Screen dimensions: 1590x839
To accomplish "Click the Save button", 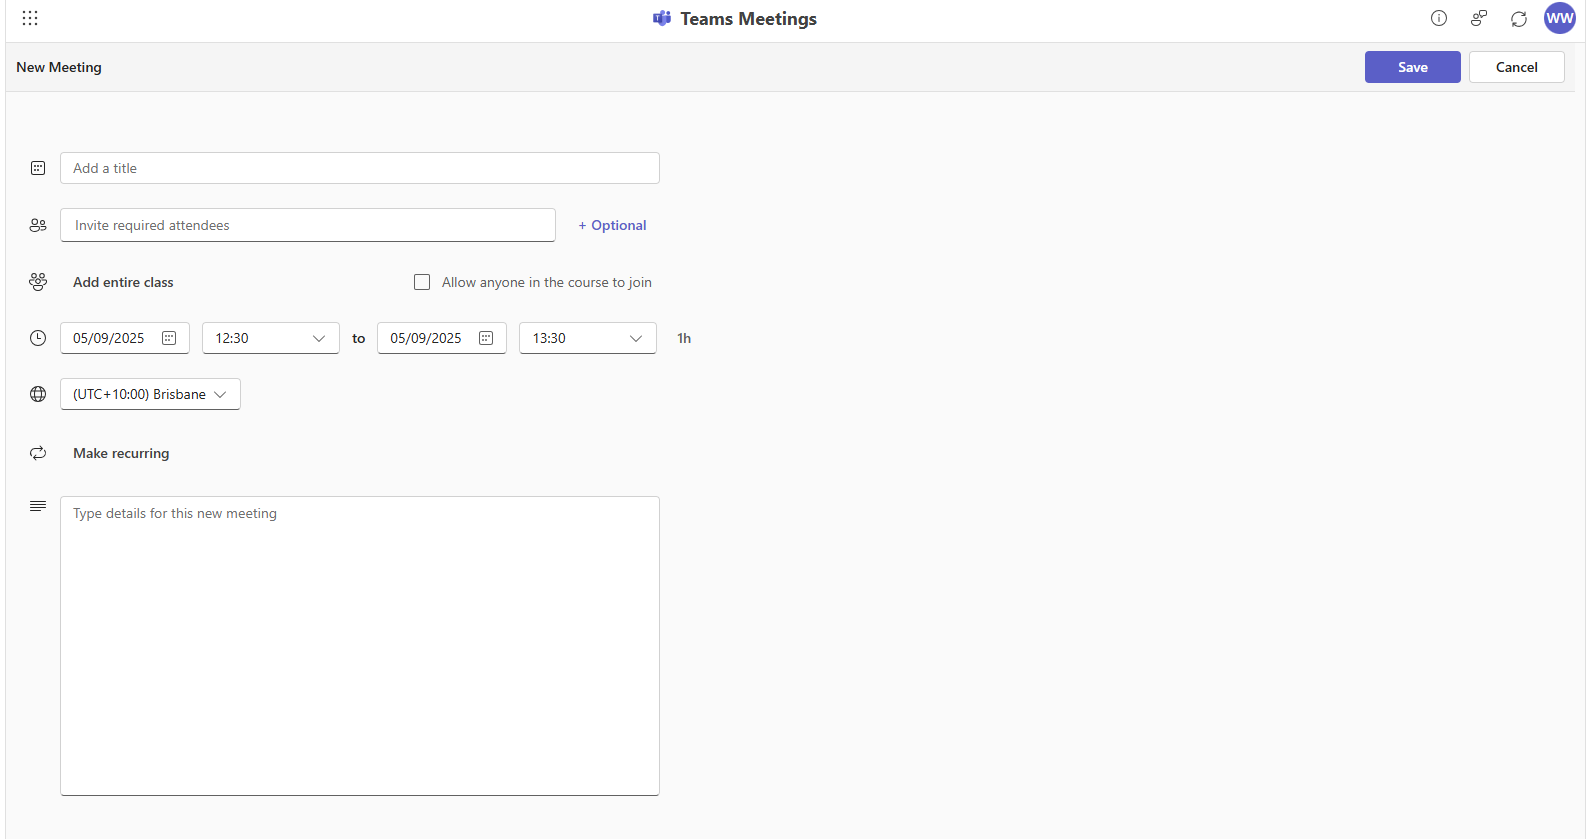I will (1412, 67).
